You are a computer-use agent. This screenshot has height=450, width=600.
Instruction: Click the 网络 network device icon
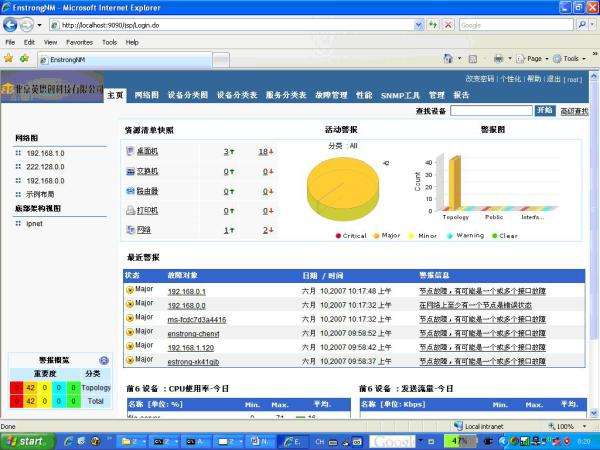point(130,230)
